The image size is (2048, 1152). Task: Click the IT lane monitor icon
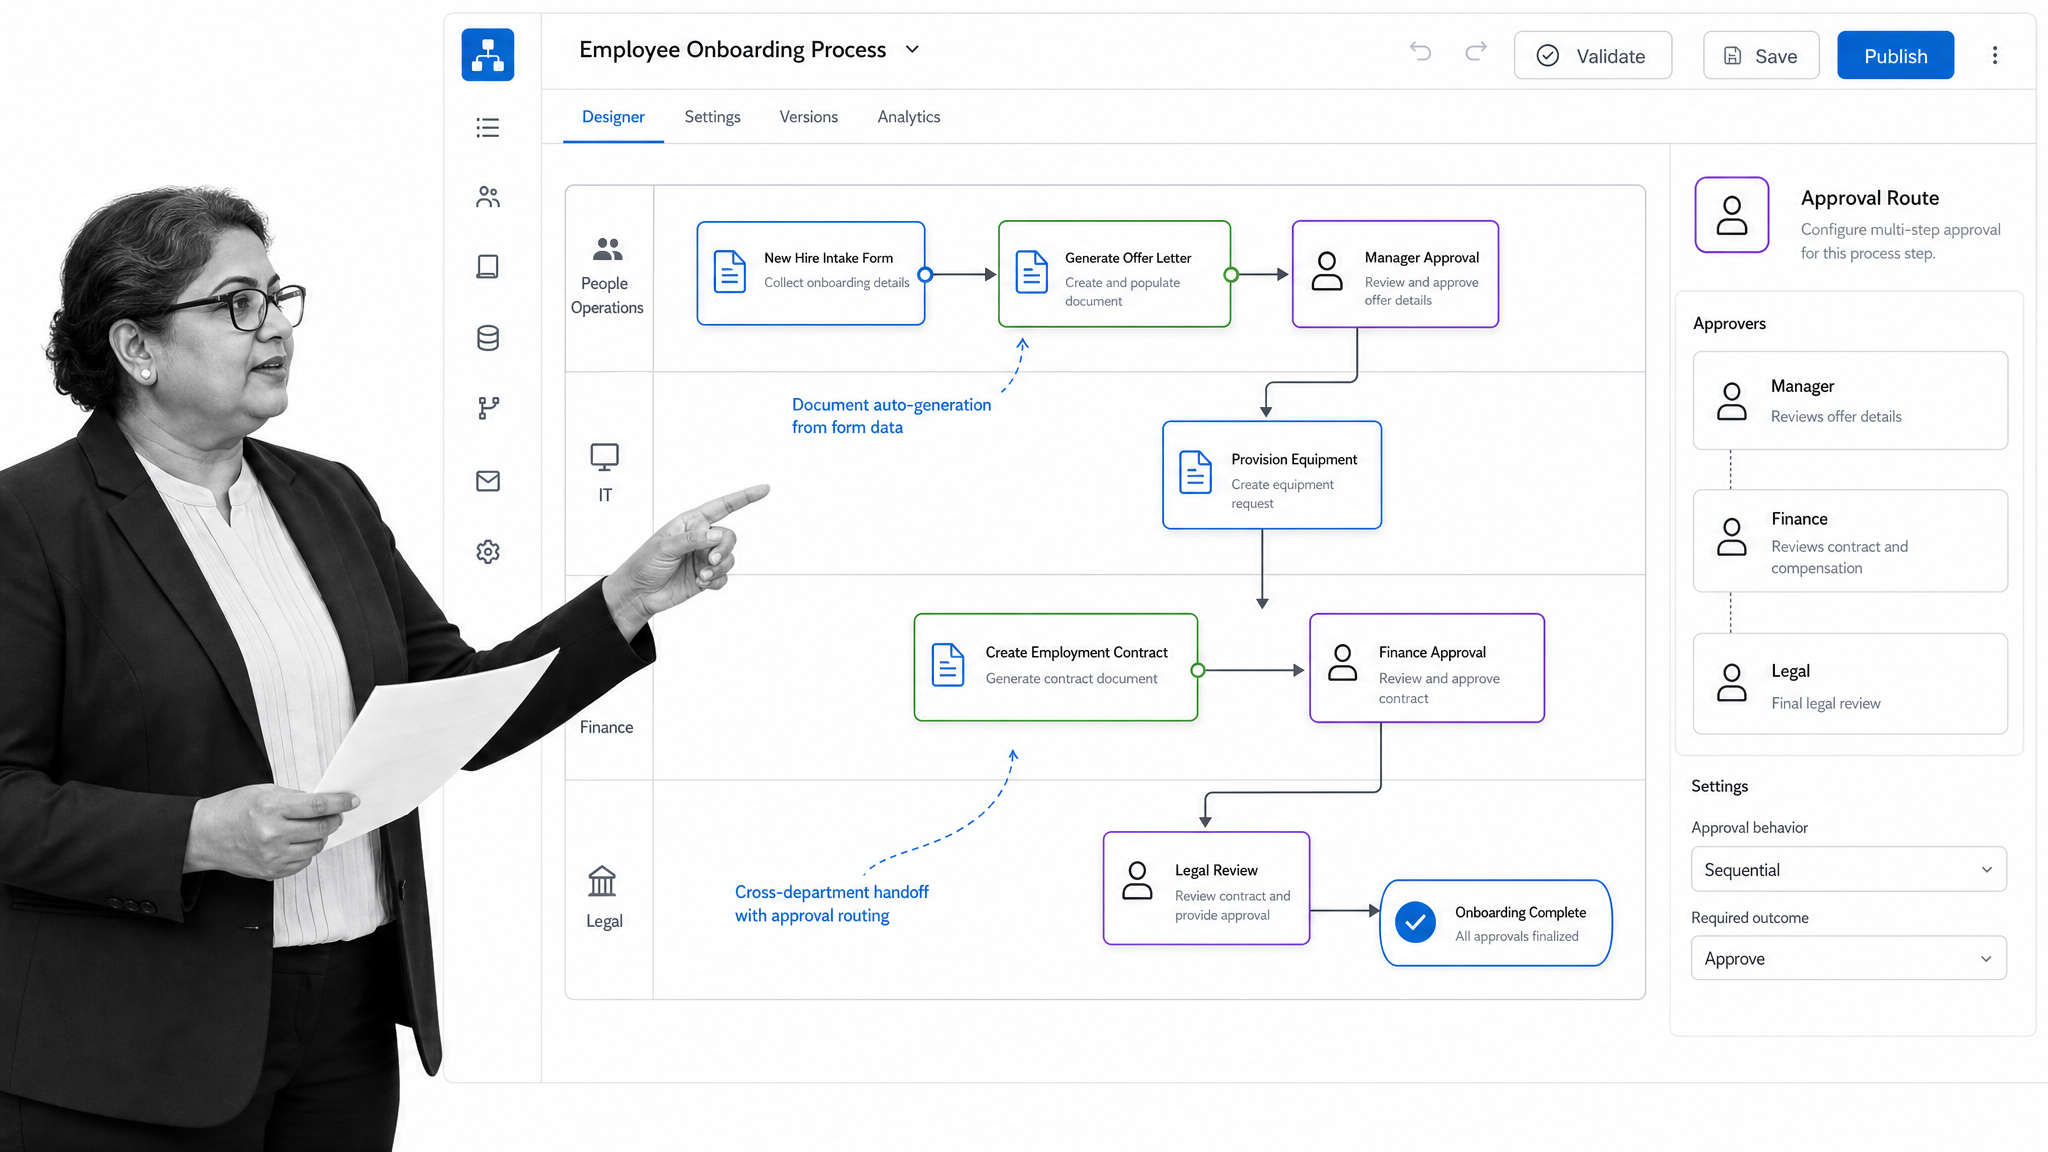coord(605,457)
